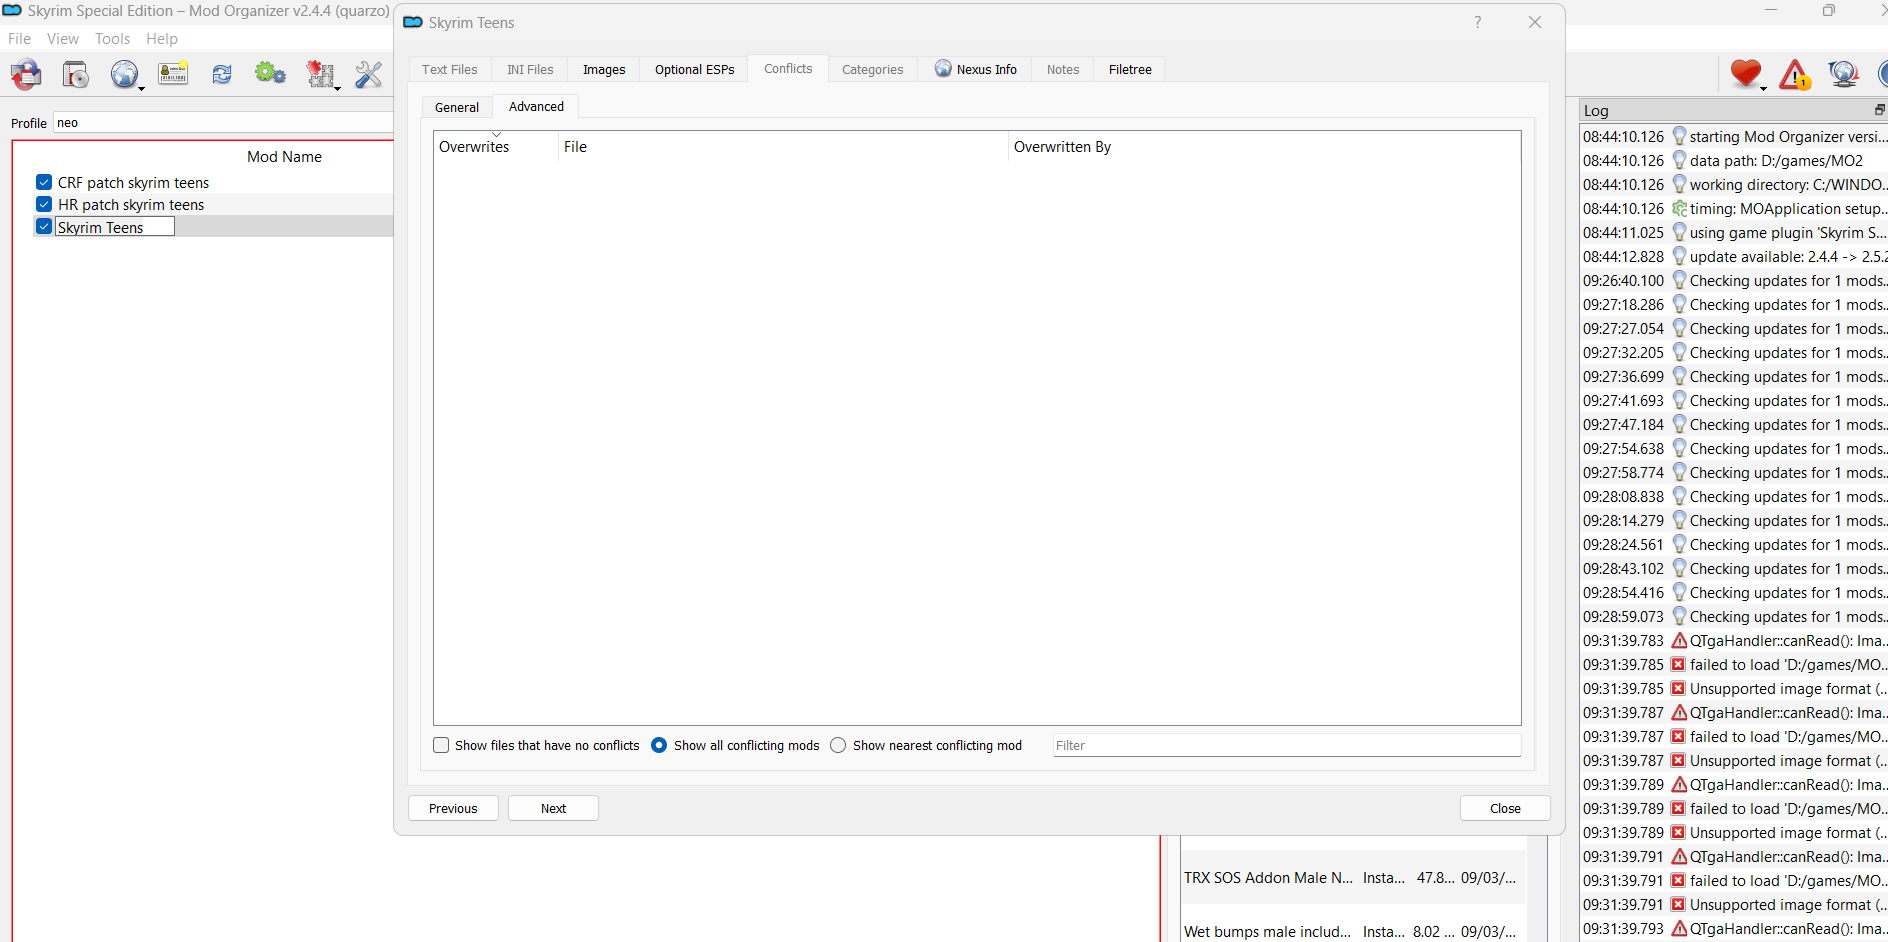Click the Skyrim Teens dialog title icon
Image resolution: width=1888 pixels, height=942 pixels.
pyautogui.click(x=413, y=22)
